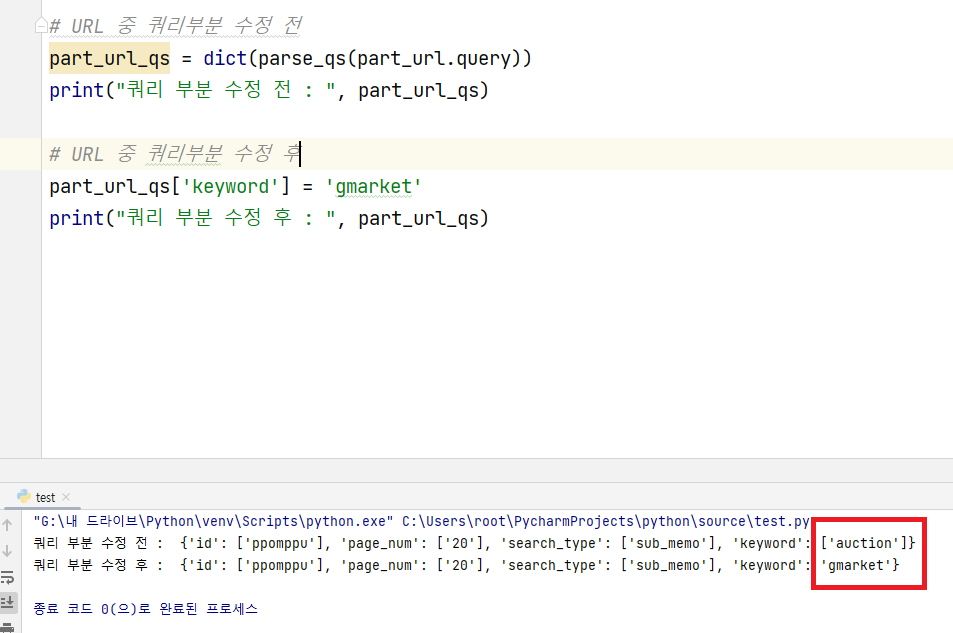Click the 'gmarket' string literal in the editor
The image size is (953, 633).
click(x=373, y=186)
